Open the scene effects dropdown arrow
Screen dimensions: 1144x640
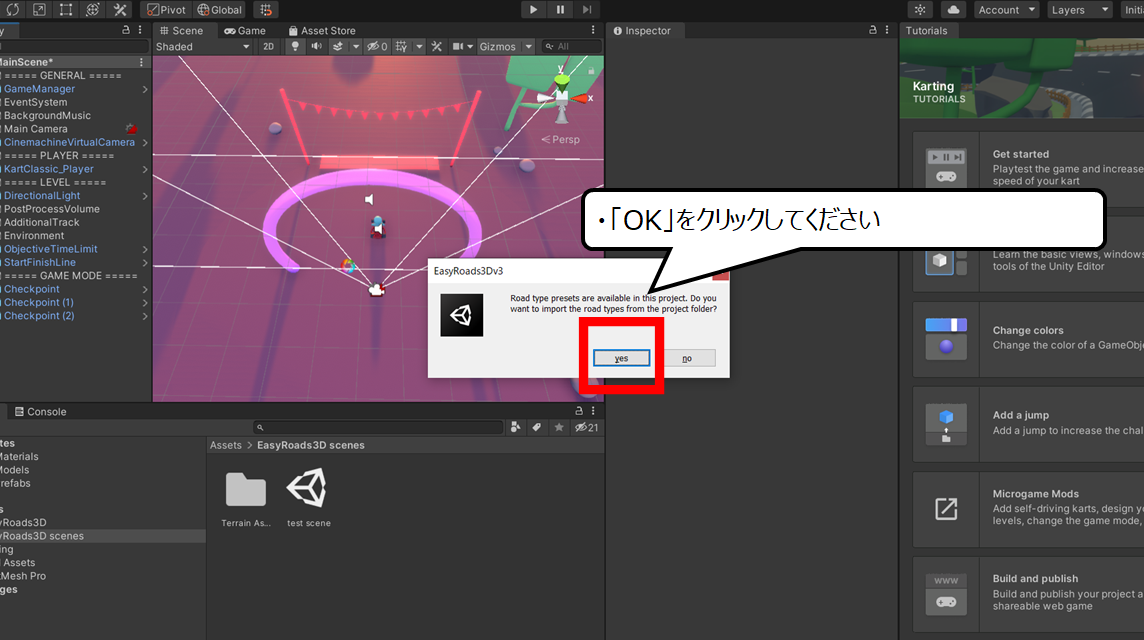356,46
